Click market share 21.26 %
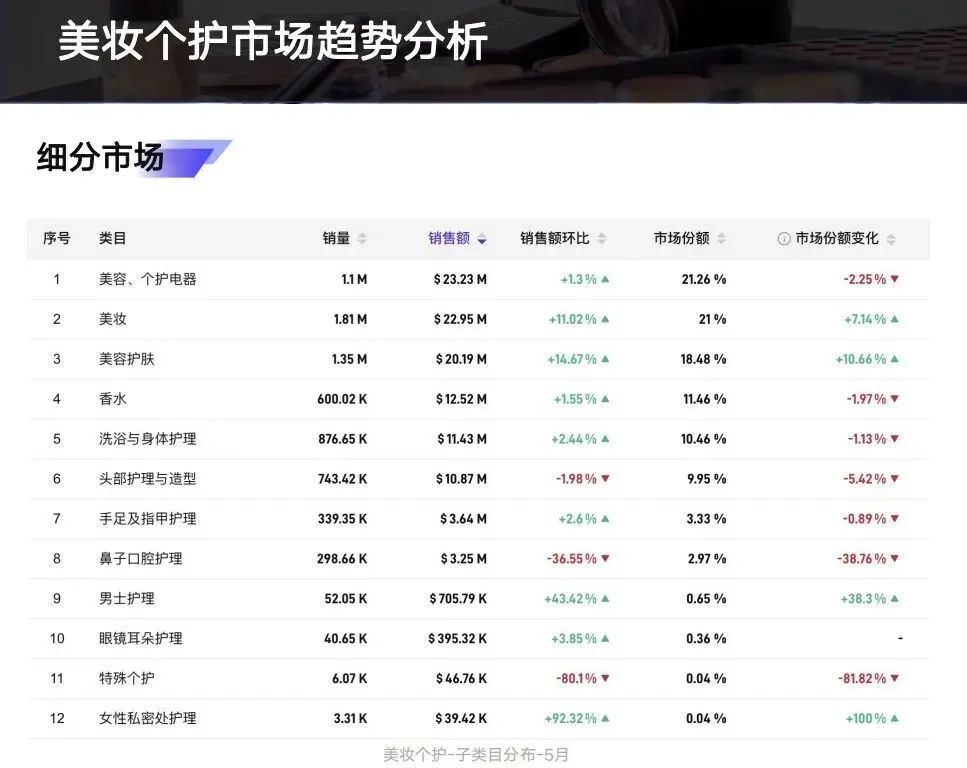Image resolution: width=967 pixels, height=768 pixels. (x=704, y=279)
